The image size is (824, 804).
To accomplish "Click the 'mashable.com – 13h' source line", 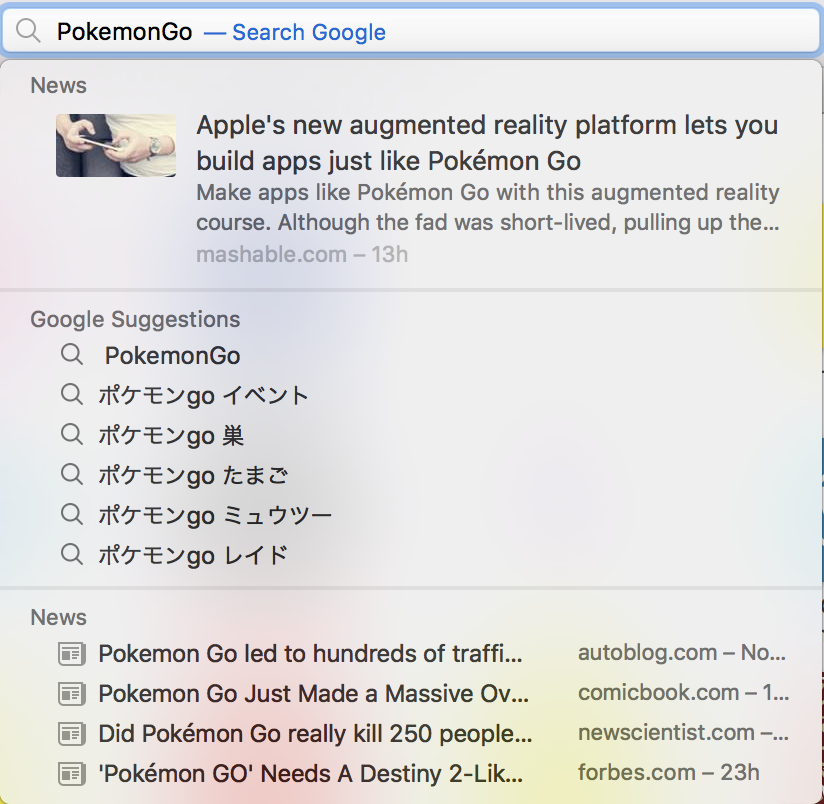I will pos(302,254).
